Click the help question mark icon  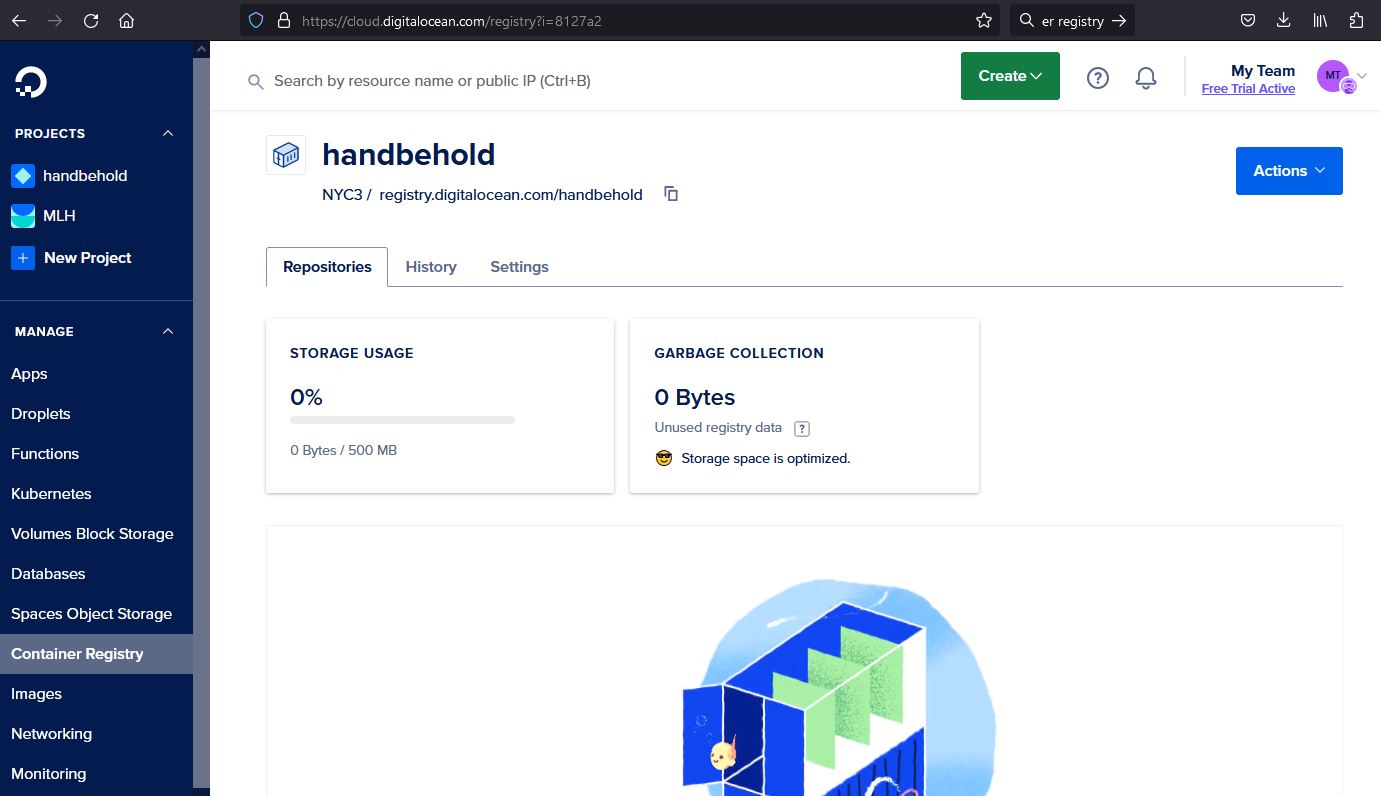[1098, 78]
